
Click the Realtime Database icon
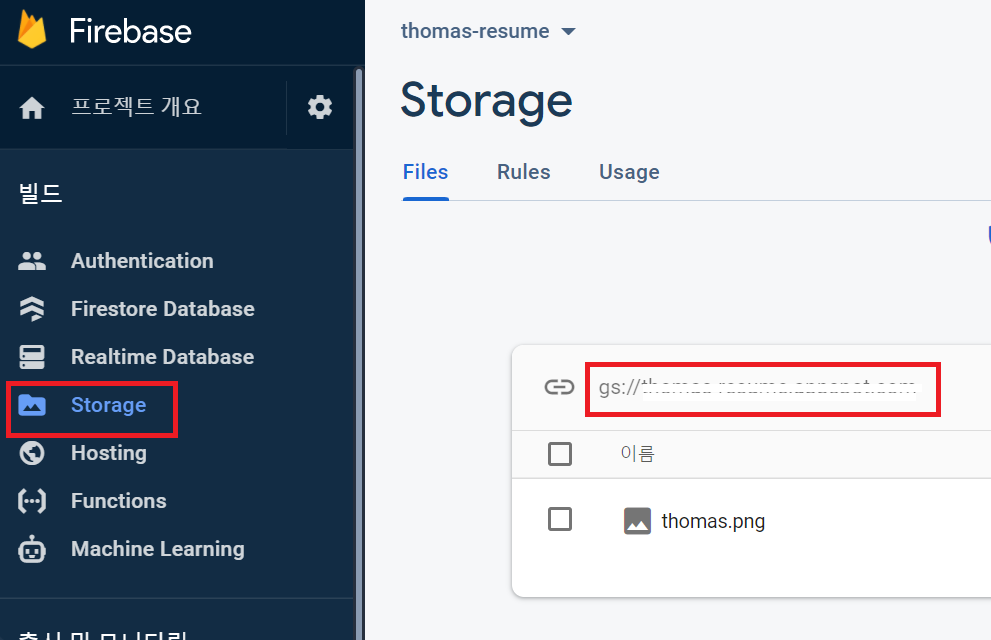[32, 357]
